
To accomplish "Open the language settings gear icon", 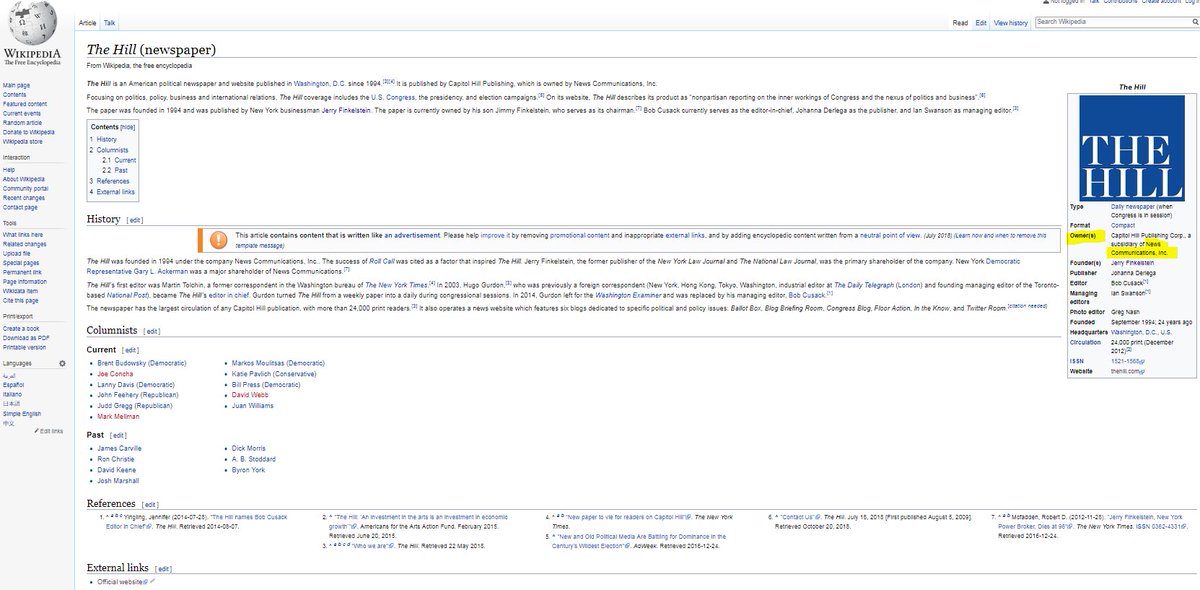I will [x=60, y=362].
